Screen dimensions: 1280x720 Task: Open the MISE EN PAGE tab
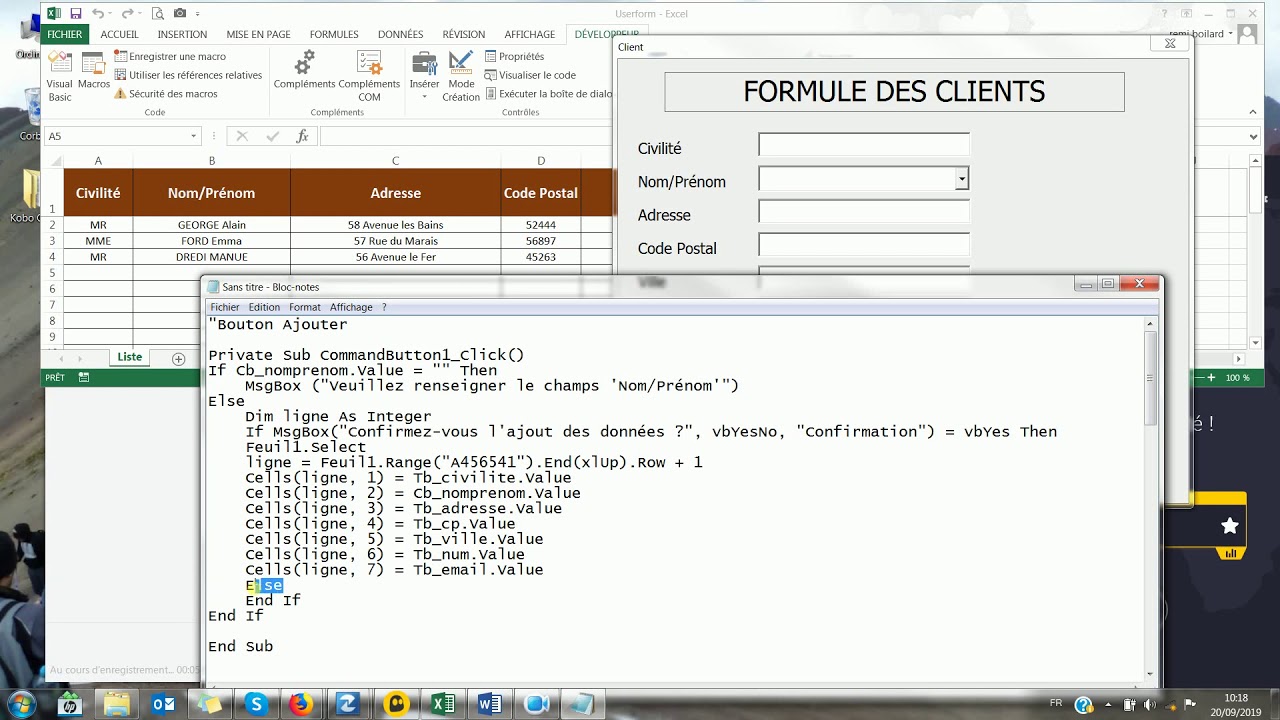click(258, 34)
